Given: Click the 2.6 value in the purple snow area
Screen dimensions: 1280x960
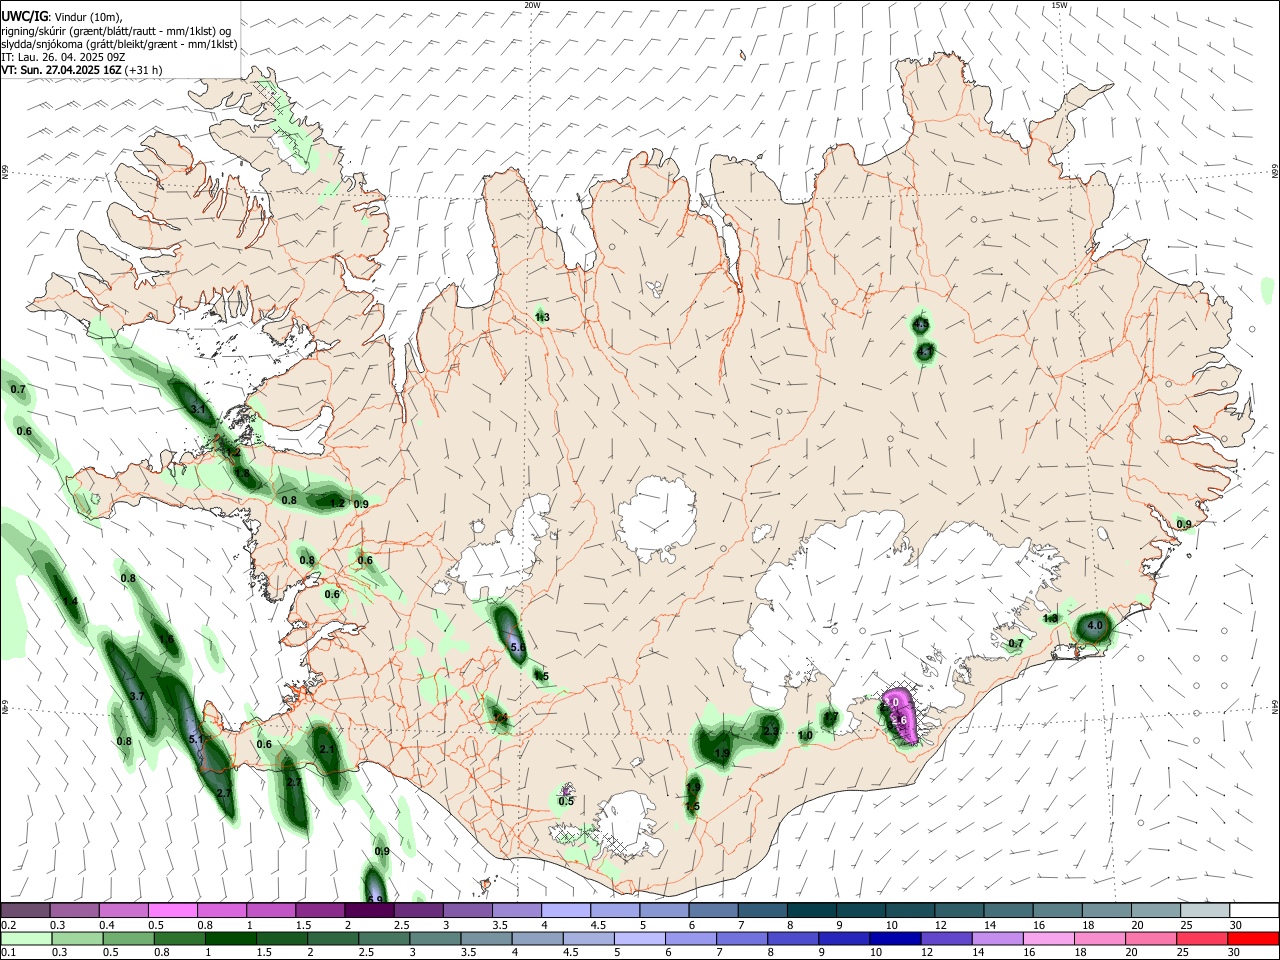Looking at the screenshot, I should (x=898, y=721).
